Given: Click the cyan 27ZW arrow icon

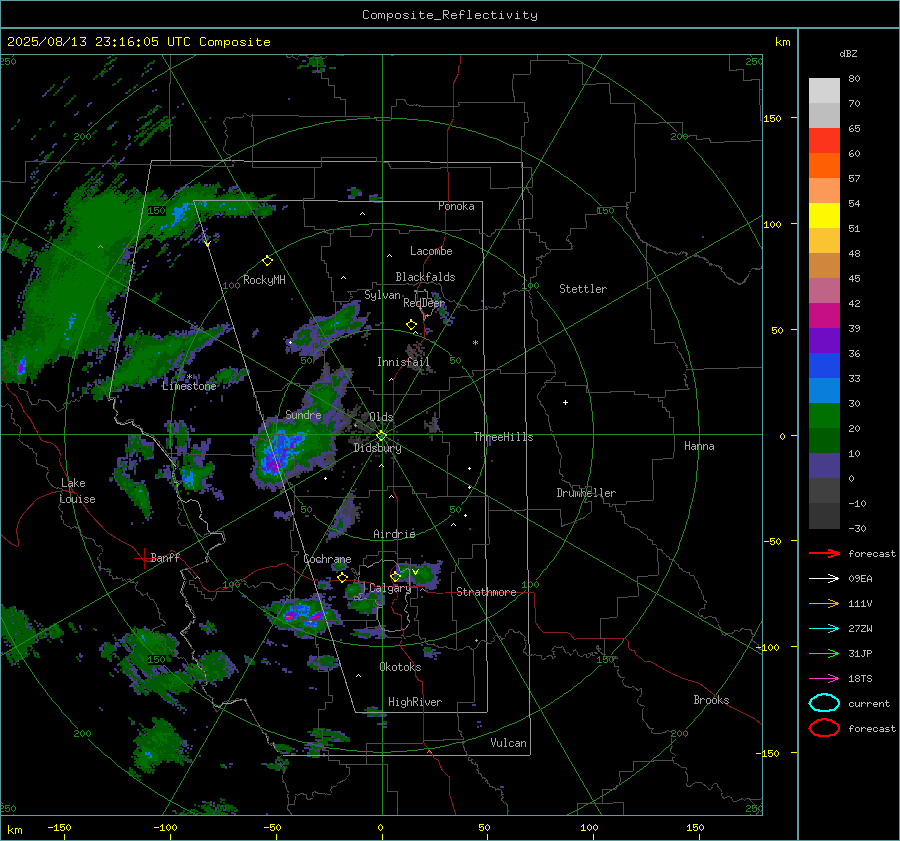Looking at the screenshot, I should click(824, 629).
